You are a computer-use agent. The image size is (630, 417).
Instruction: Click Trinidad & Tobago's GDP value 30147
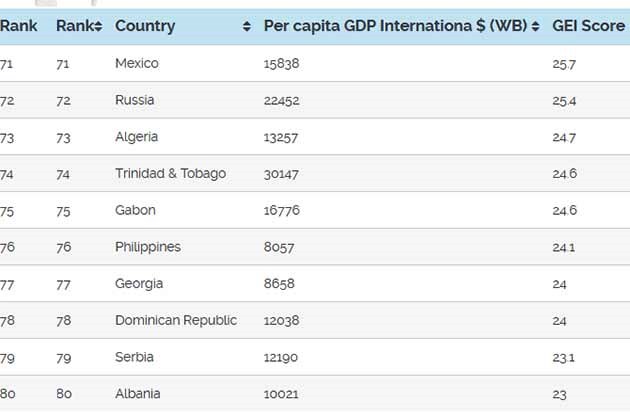281,174
